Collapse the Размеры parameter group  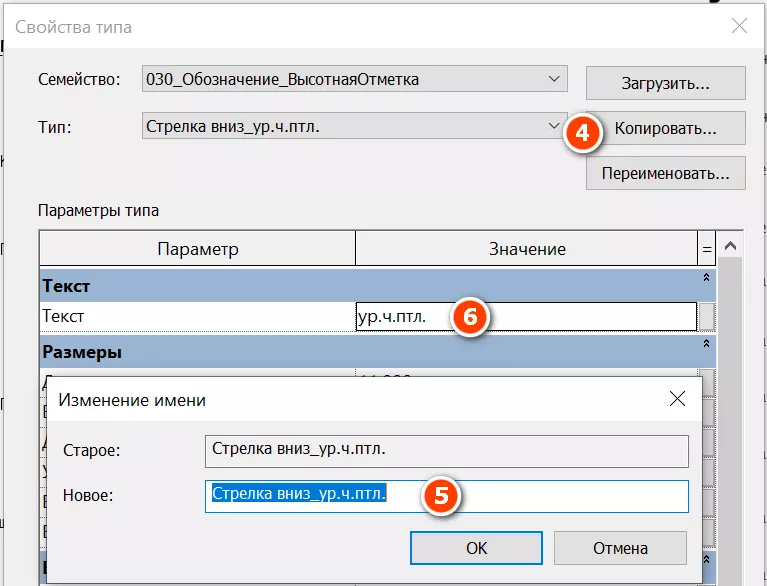coord(706,344)
